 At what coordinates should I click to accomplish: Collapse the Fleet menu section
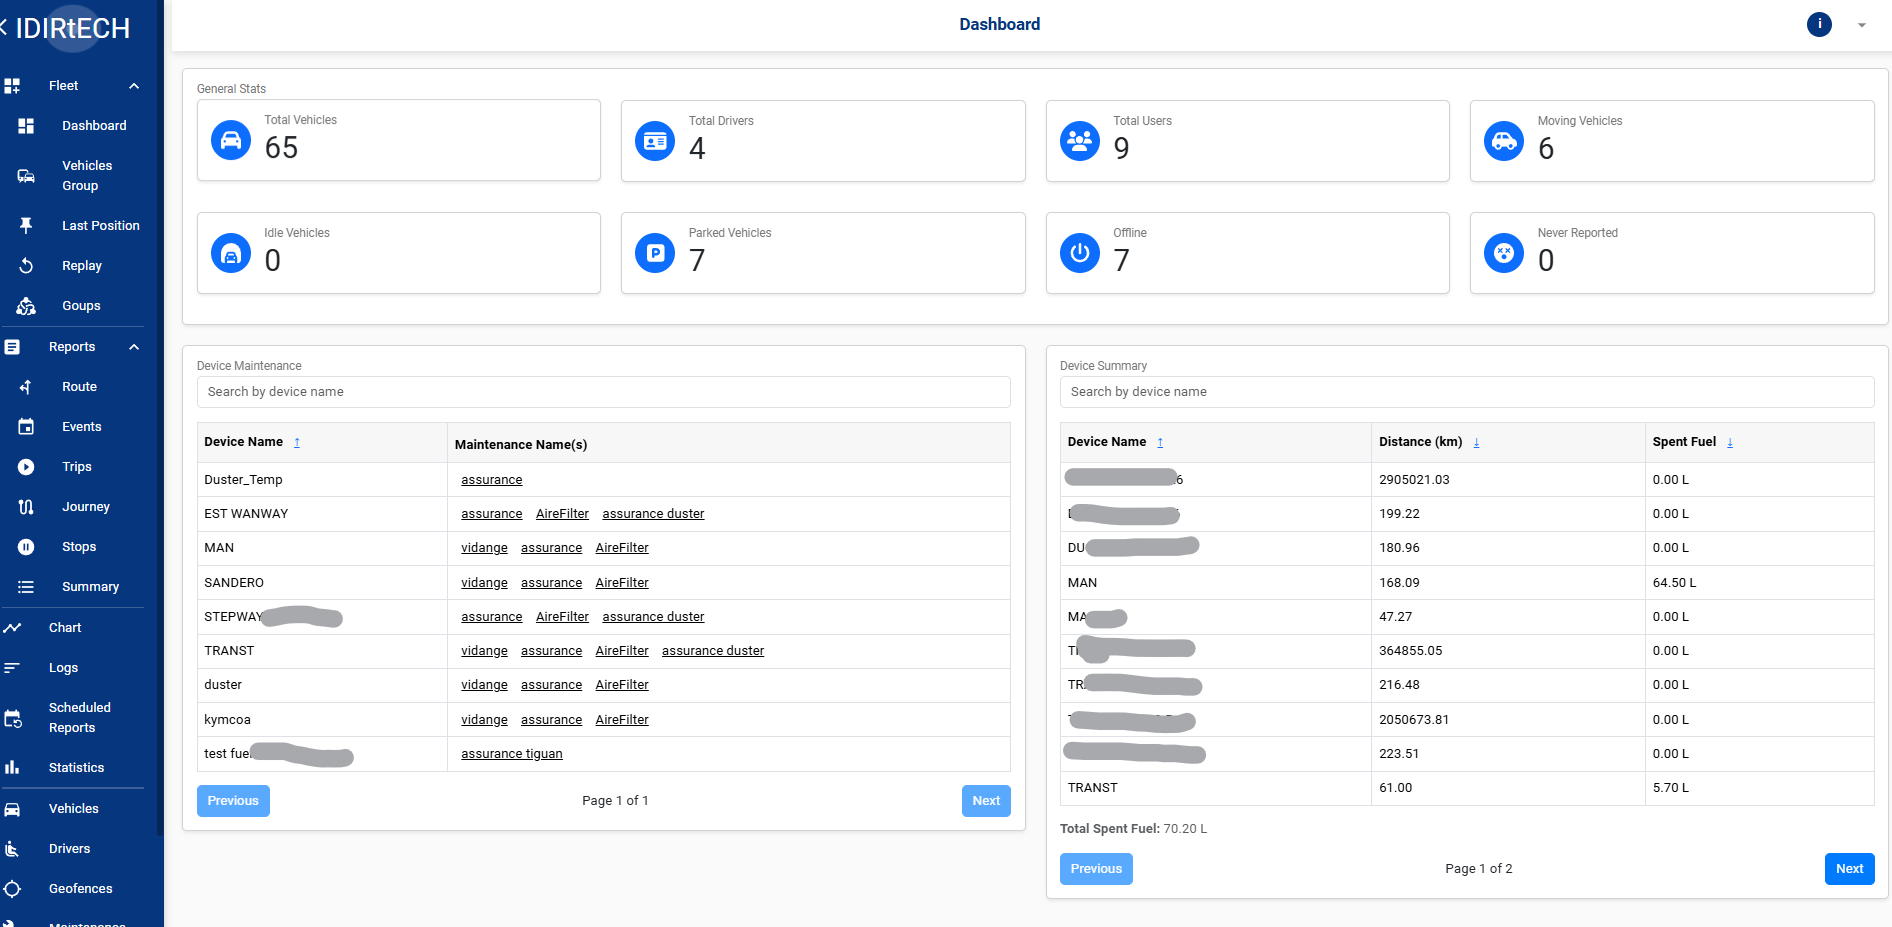[134, 86]
